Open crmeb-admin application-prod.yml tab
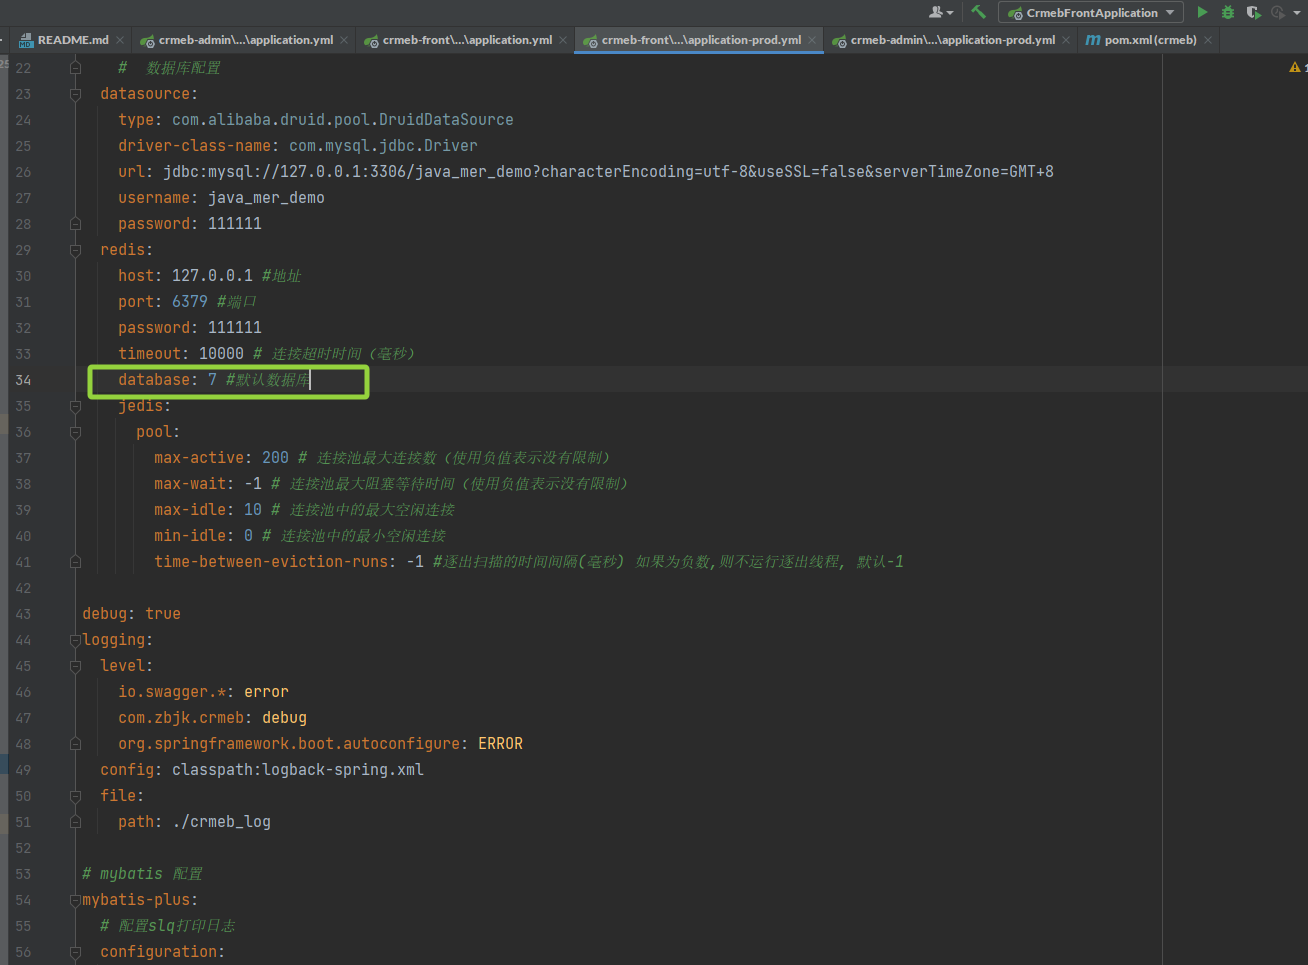1308x965 pixels. [x=952, y=40]
